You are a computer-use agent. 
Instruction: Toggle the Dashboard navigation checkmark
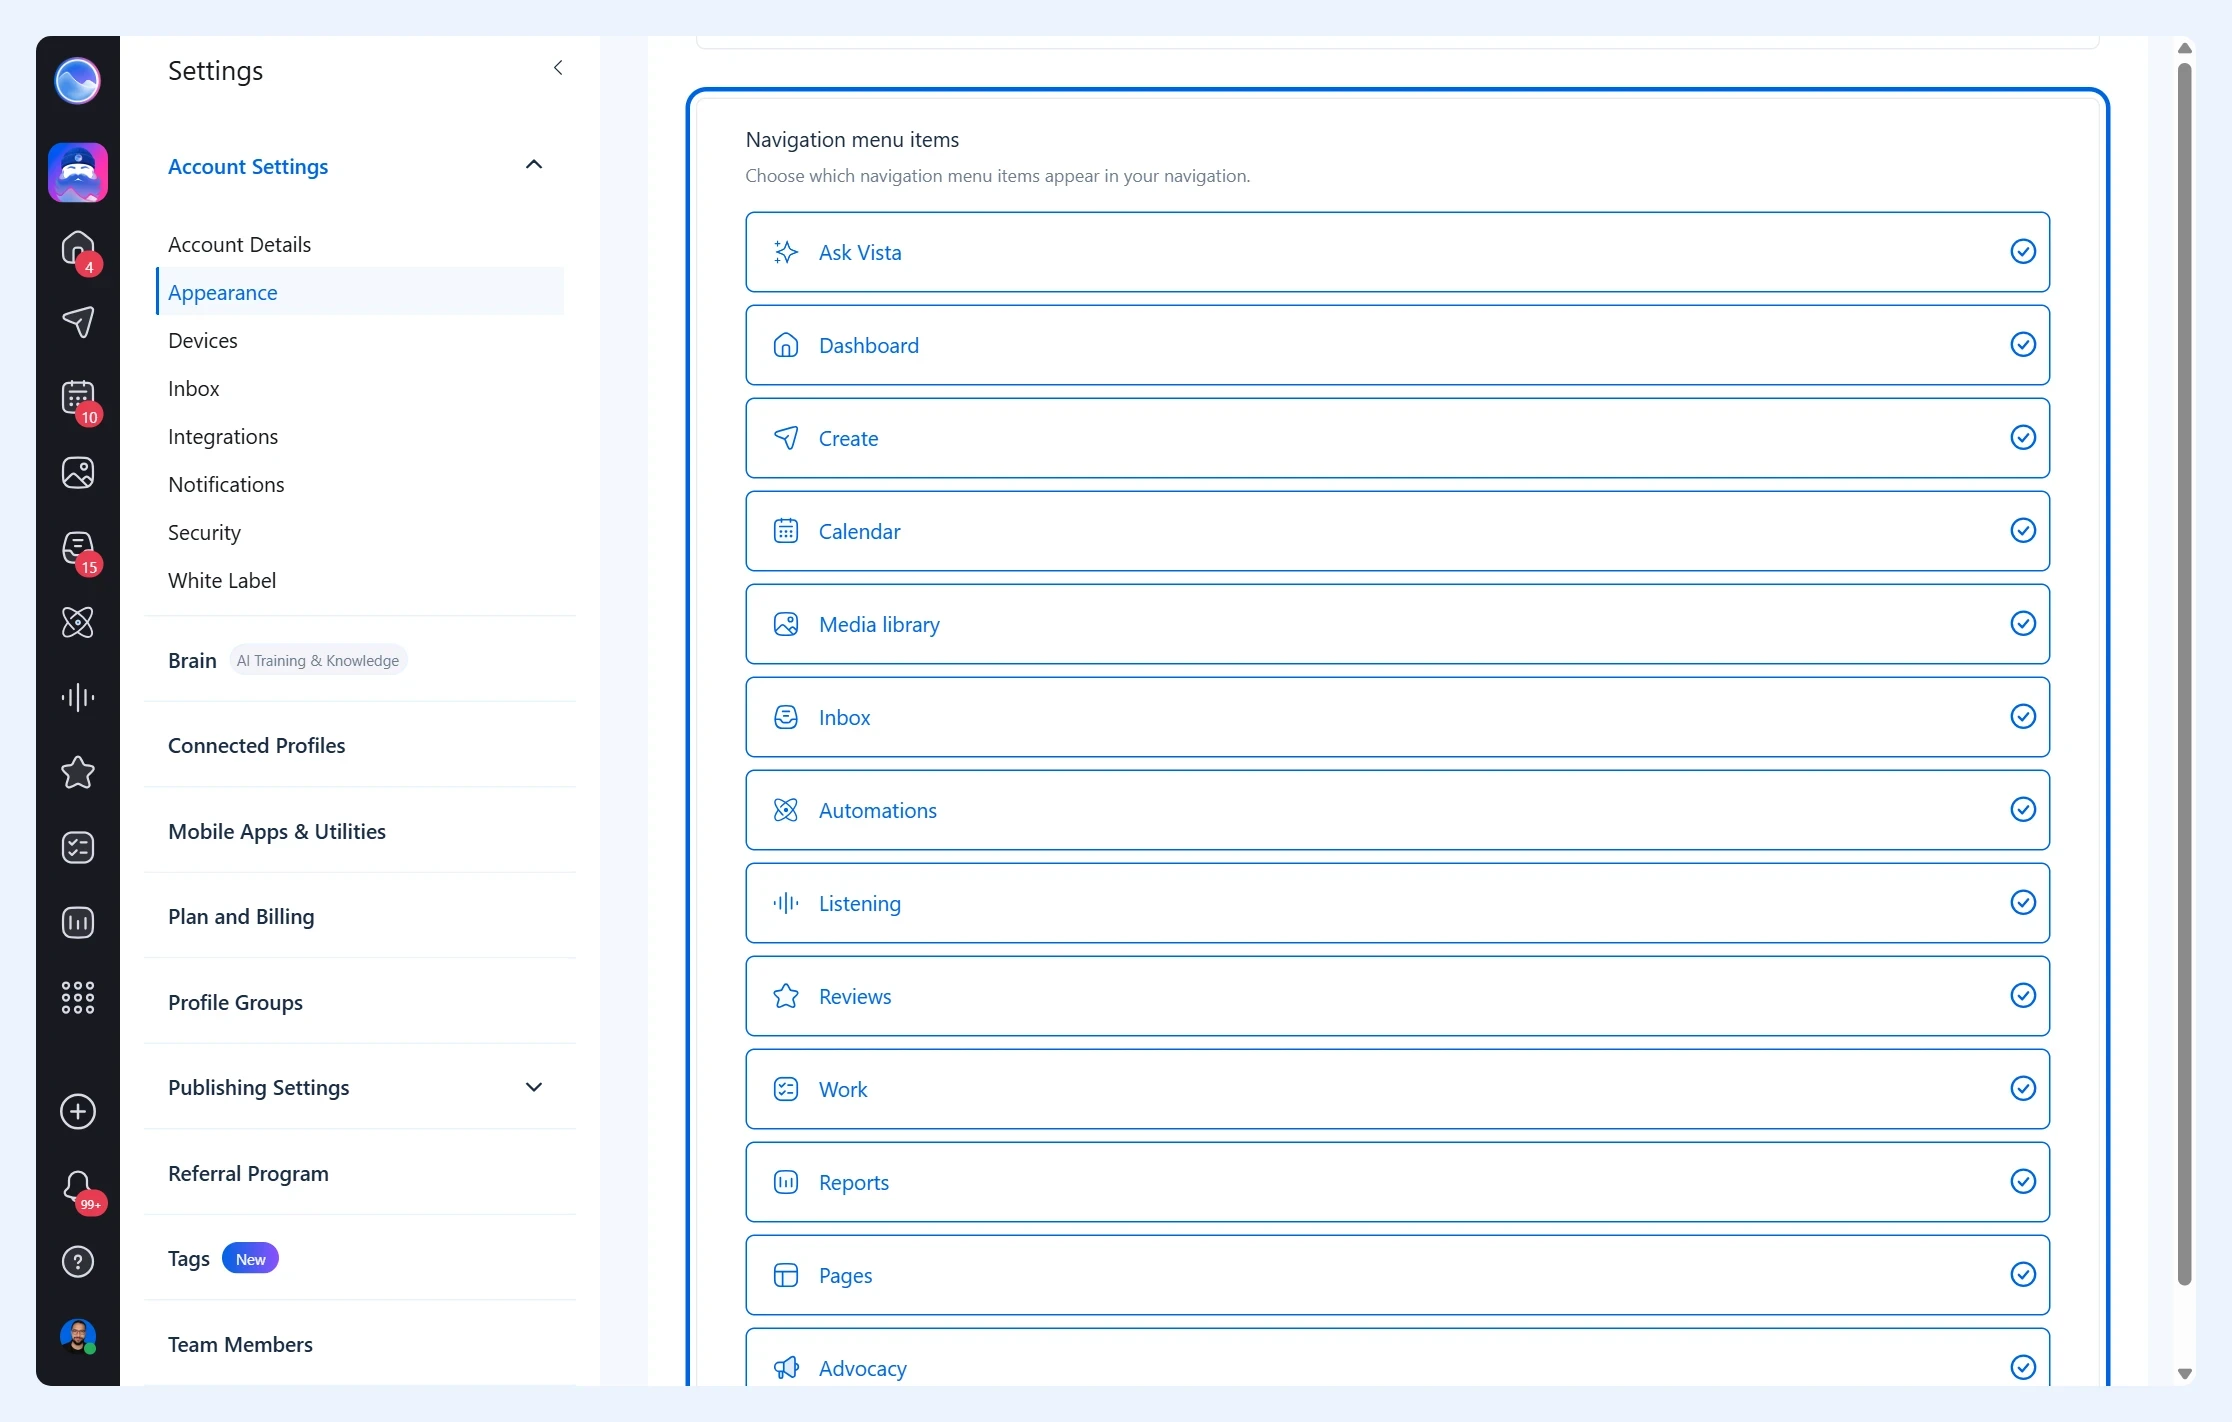coord(2023,344)
